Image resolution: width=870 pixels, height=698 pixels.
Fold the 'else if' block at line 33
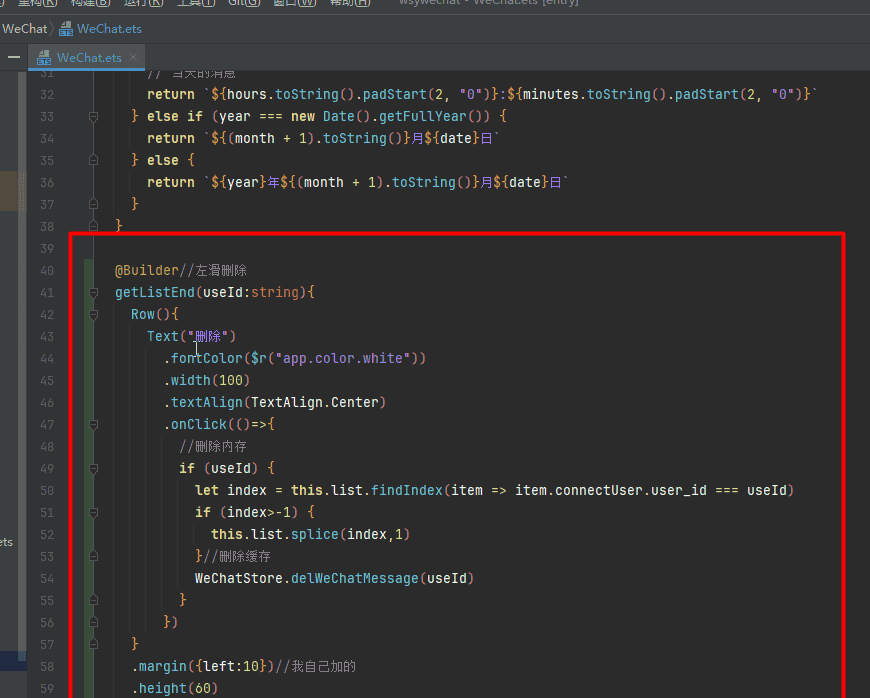click(93, 116)
